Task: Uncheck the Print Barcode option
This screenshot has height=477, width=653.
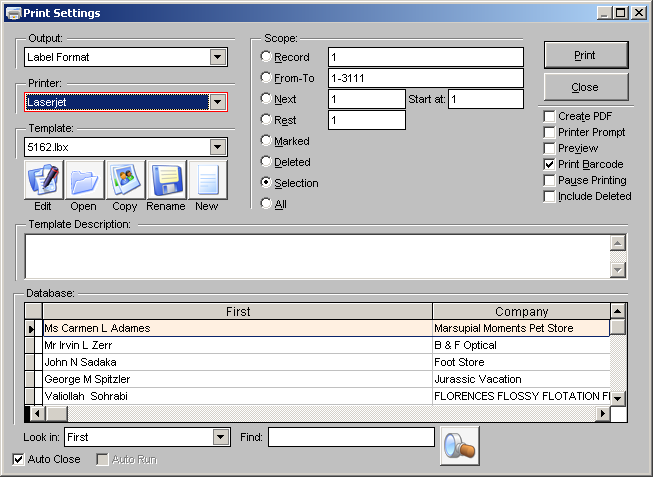Action: [549, 165]
